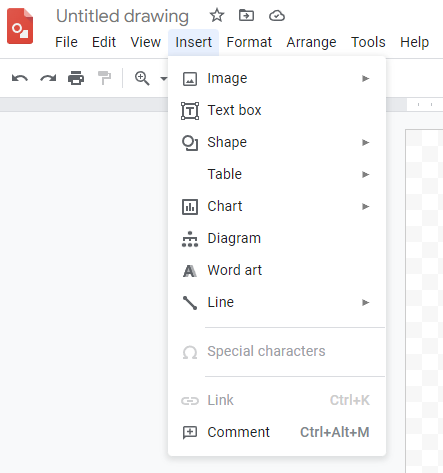Screen dimensions: 443x473
Task: Expand the Image submenu
Action: click(277, 78)
